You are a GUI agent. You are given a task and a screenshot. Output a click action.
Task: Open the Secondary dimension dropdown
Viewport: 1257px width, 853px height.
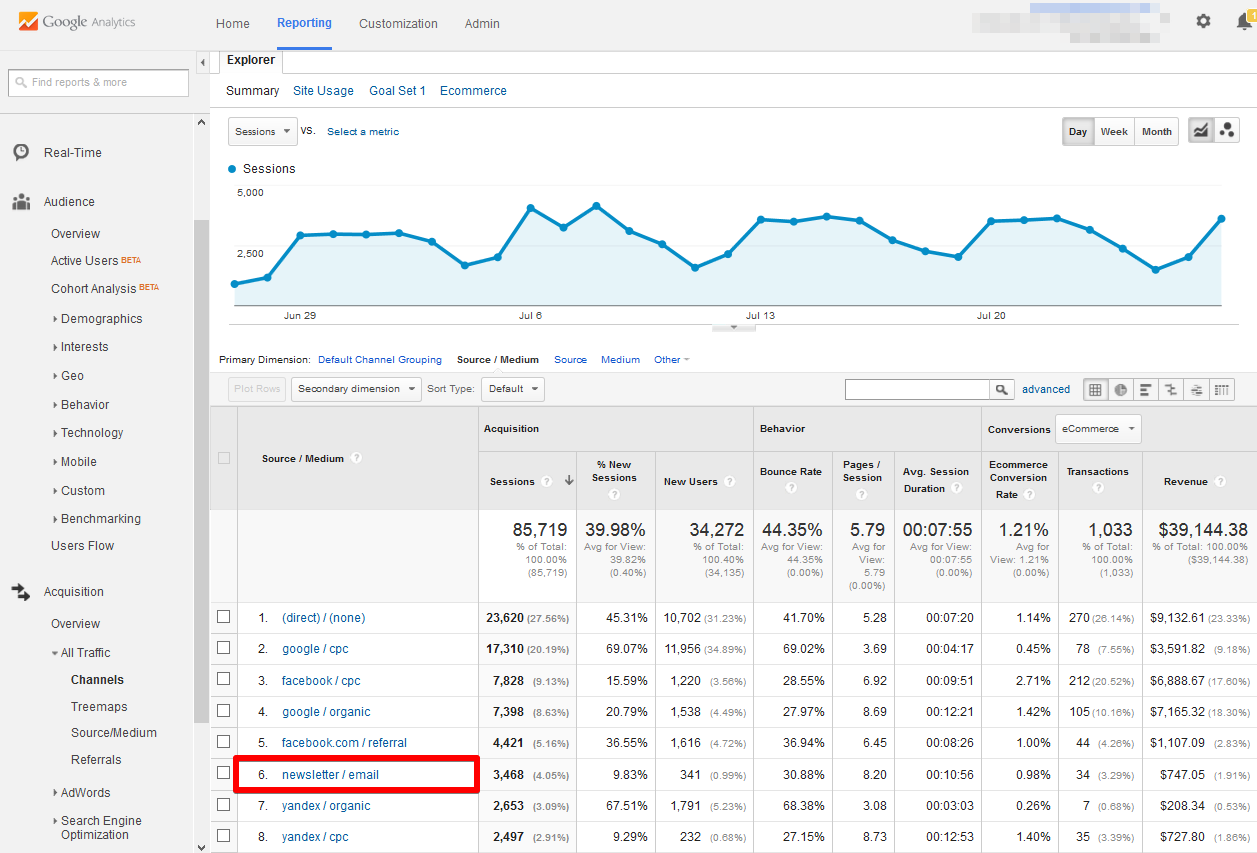tap(356, 389)
